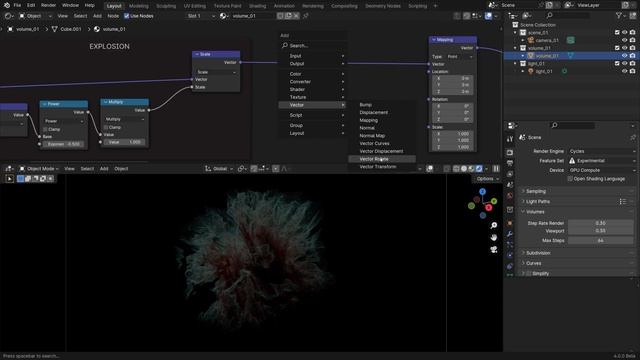The height and width of the screenshot is (360, 640).
Task: Open the Texture submenu in Add menu
Action: 313,97
